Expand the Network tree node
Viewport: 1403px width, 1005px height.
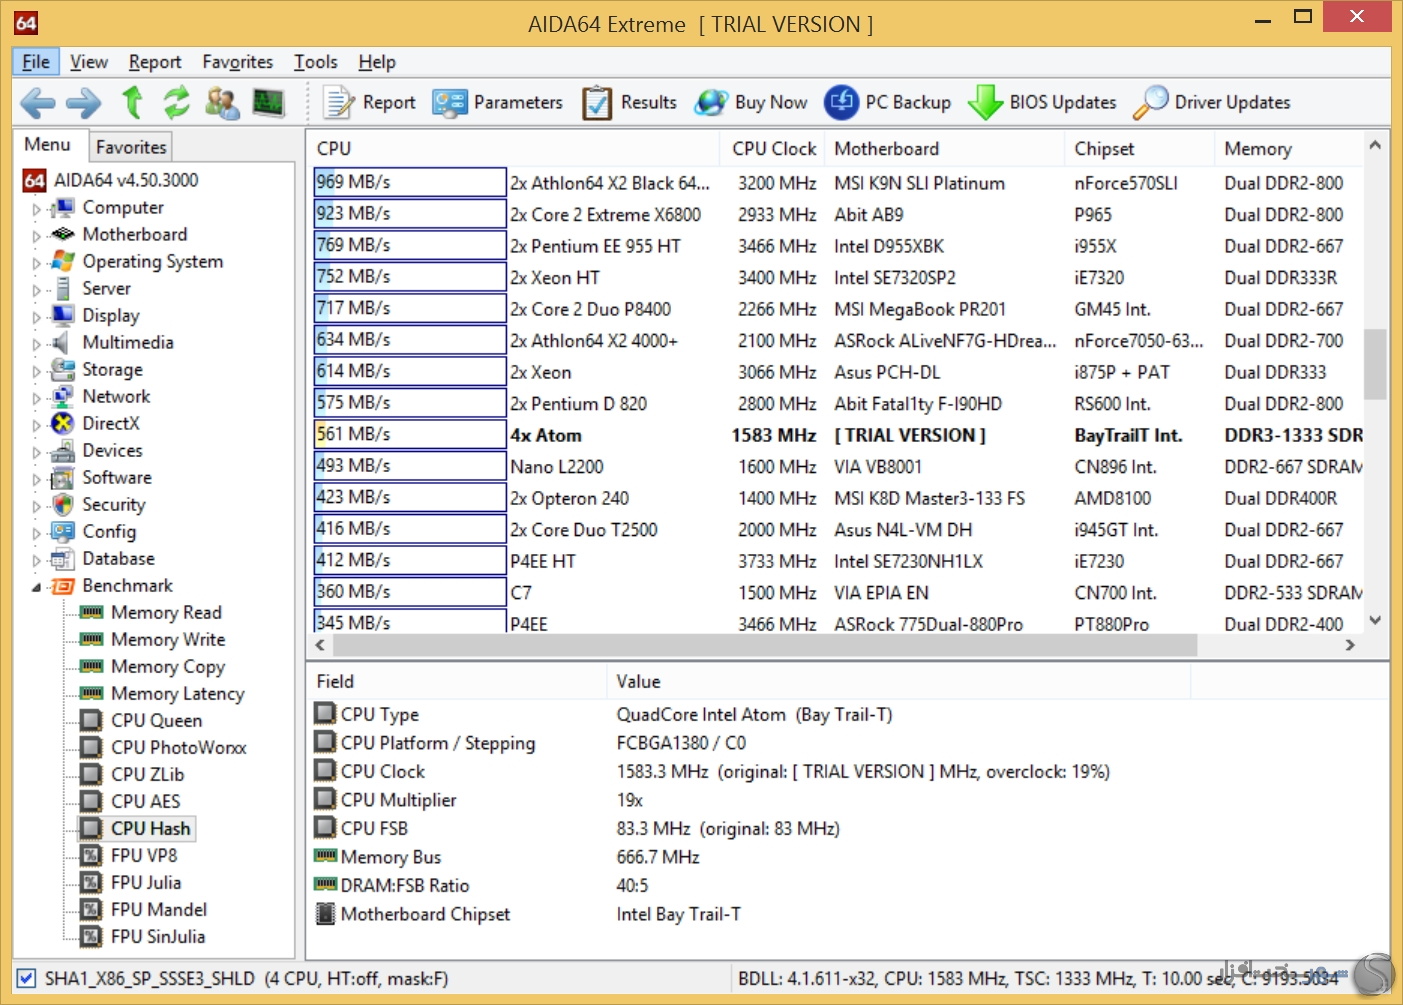point(36,398)
